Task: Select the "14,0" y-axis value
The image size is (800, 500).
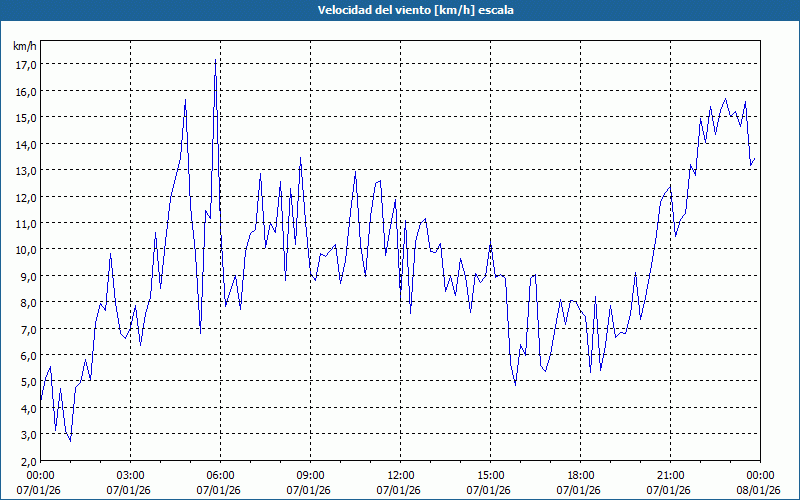Action: click(26, 144)
